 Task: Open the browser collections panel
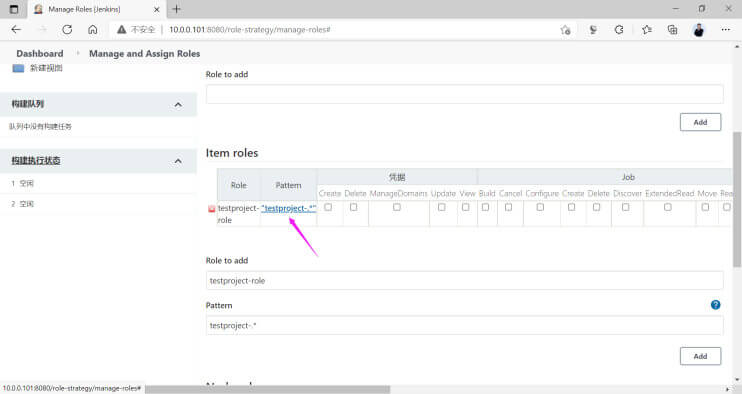[672, 30]
